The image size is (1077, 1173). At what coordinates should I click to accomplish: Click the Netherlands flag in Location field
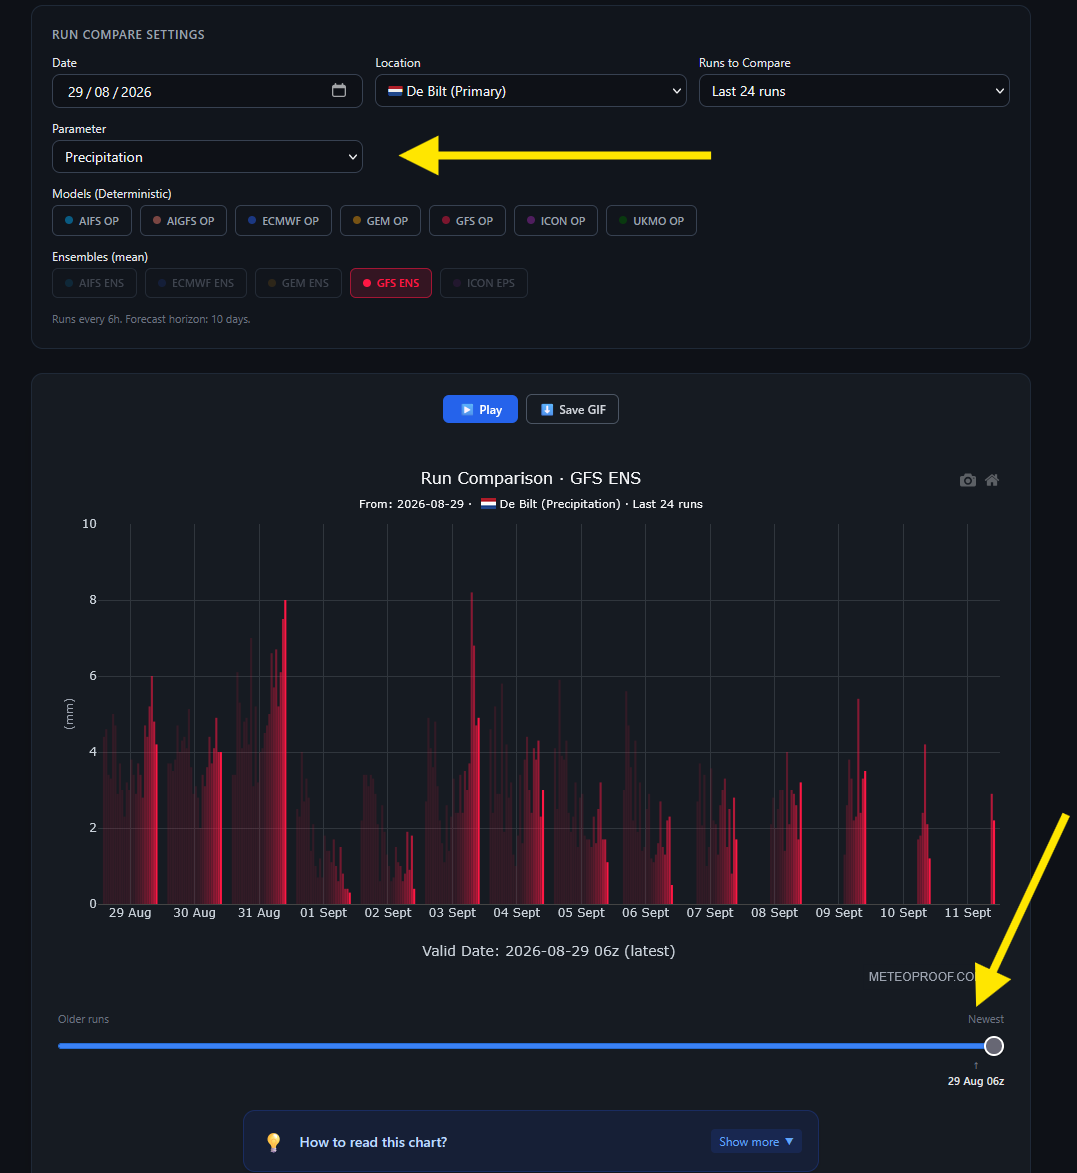pos(395,91)
